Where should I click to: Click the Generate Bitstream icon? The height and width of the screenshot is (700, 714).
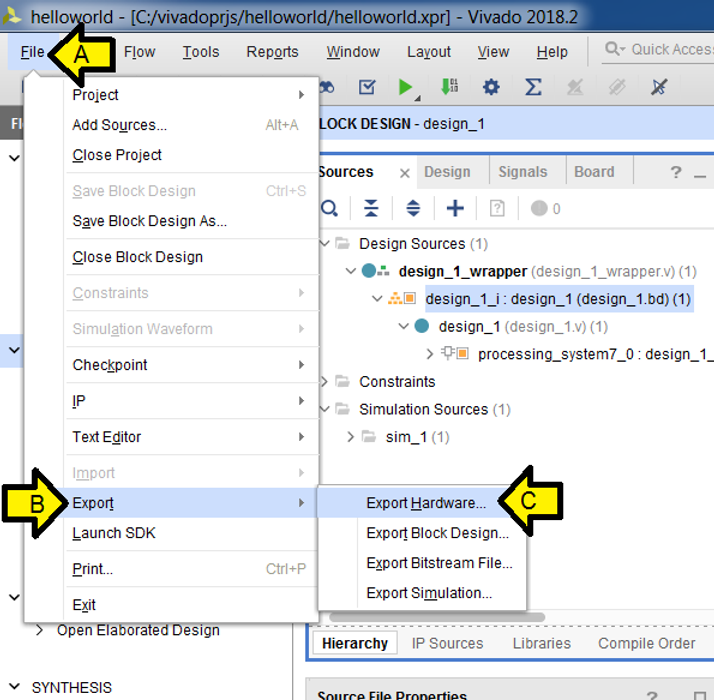pos(449,88)
